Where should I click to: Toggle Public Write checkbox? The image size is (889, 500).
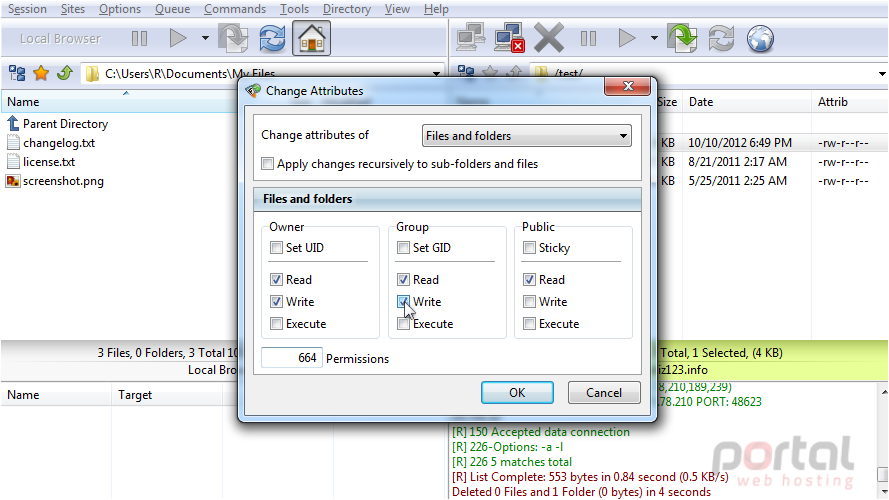[x=529, y=302]
